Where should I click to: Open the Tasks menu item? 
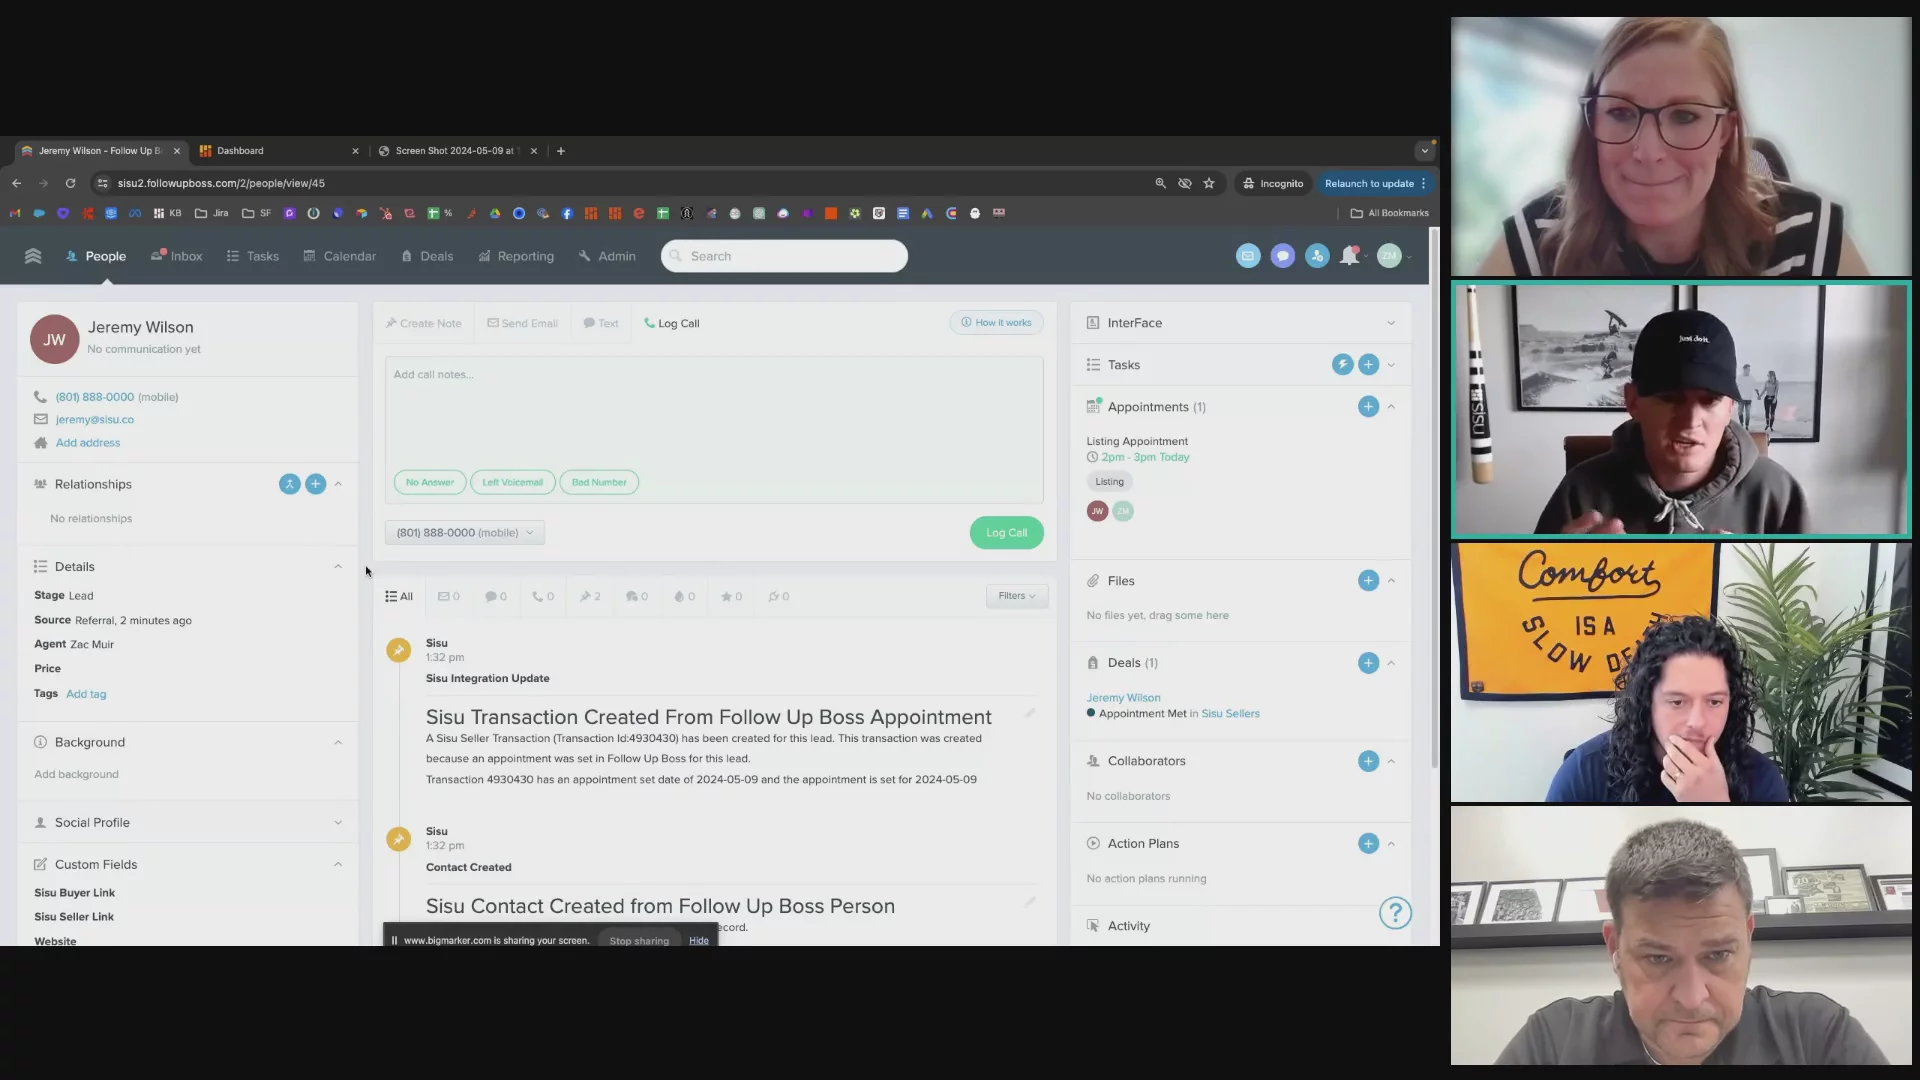(253, 257)
